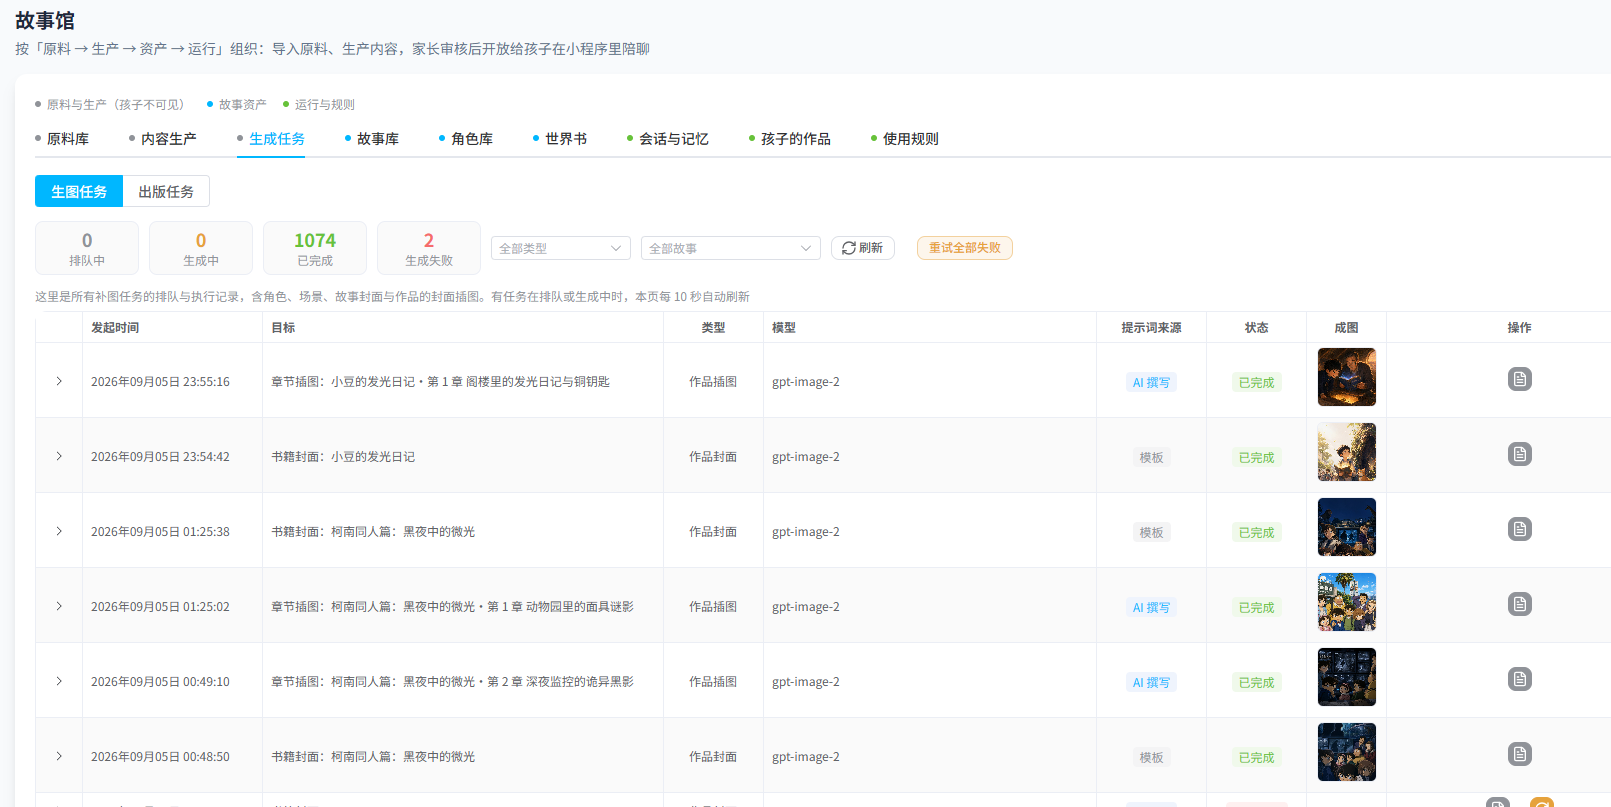1611x807 pixels.
Task: Filter by 生成失败 count card
Action: (x=429, y=248)
